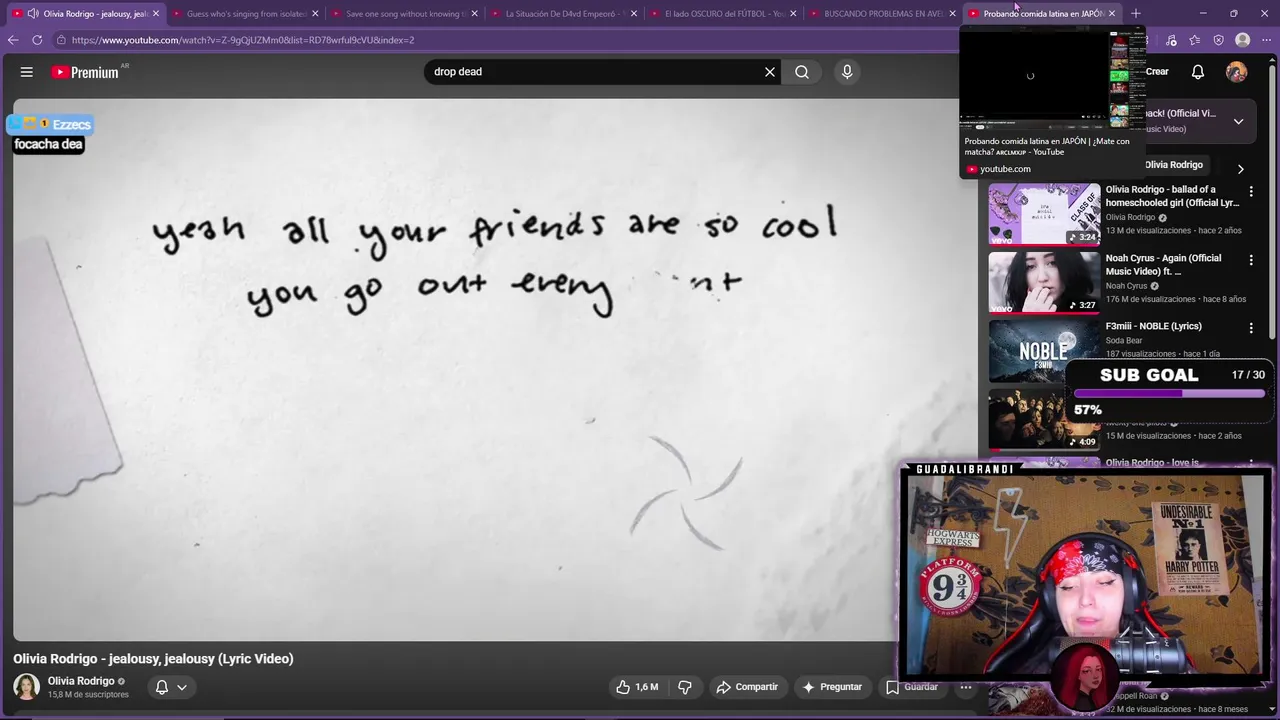Switch to Save one song tab
Screen dimensions: 1280x720
pyautogui.click(x=403, y=14)
